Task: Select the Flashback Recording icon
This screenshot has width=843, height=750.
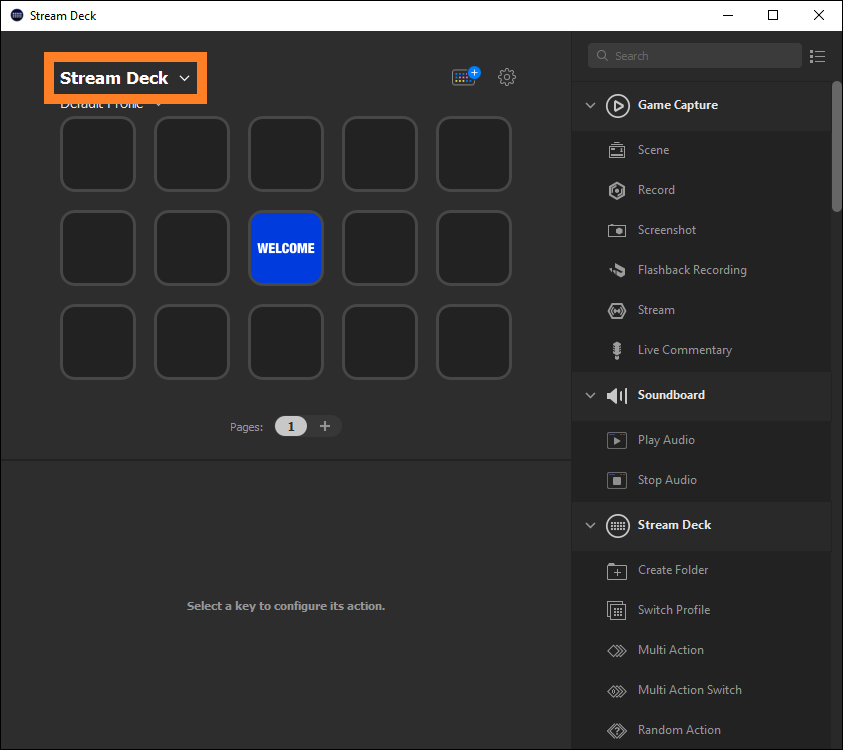Action: [x=617, y=270]
